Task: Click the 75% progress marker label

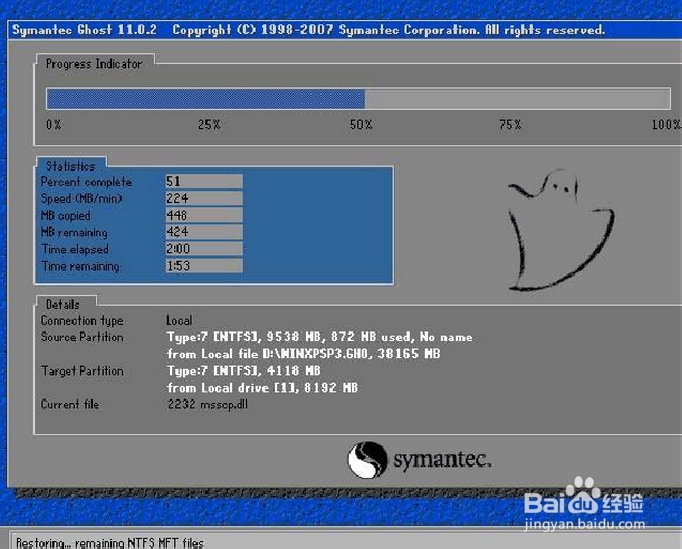Action: 510,125
